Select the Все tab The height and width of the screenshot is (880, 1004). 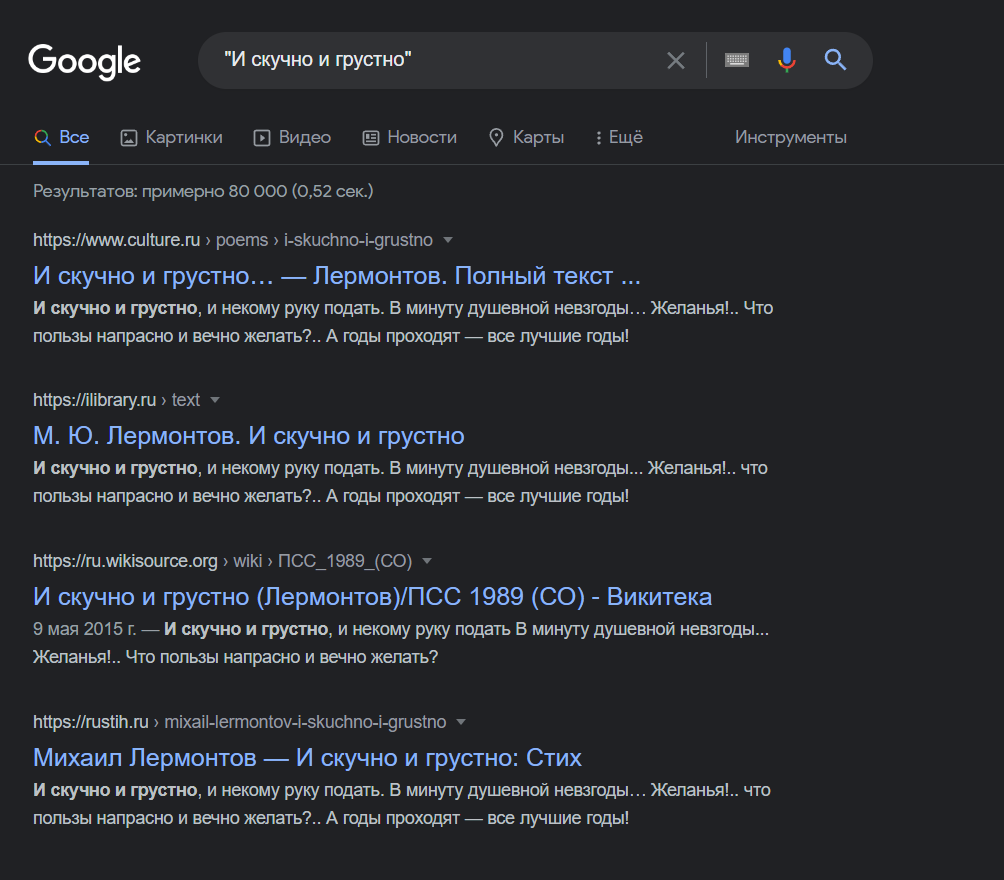tap(61, 137)
